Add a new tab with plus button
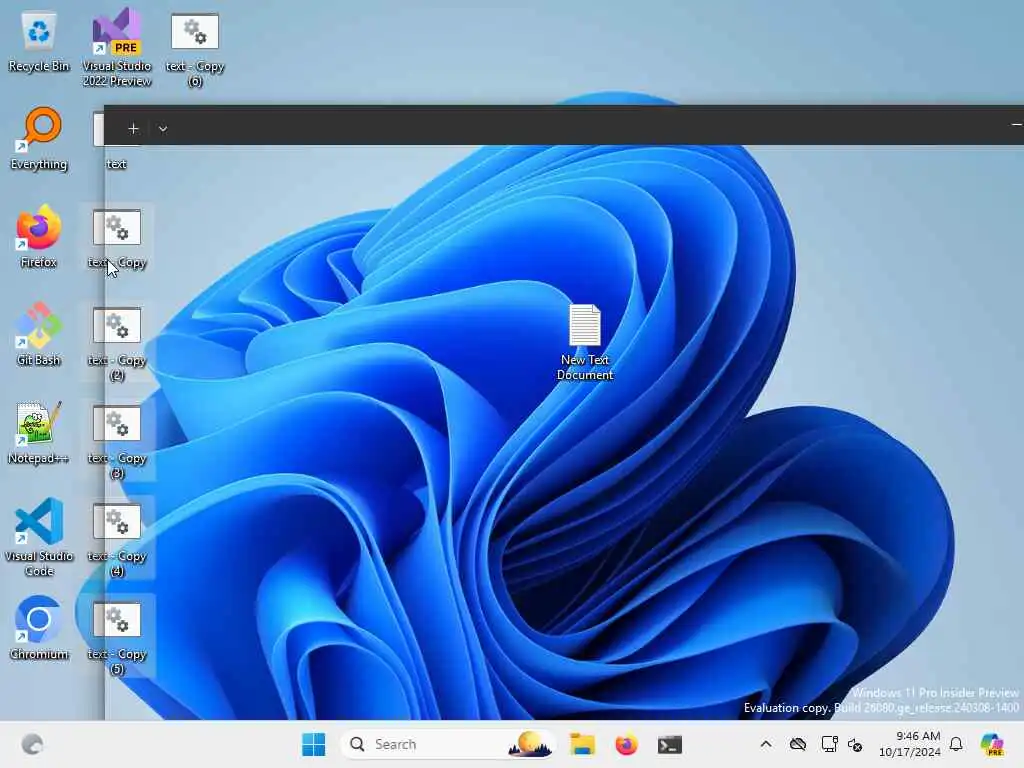Image resolution: width=1024 pixels, height=768 pixels. tap(133, 129)
